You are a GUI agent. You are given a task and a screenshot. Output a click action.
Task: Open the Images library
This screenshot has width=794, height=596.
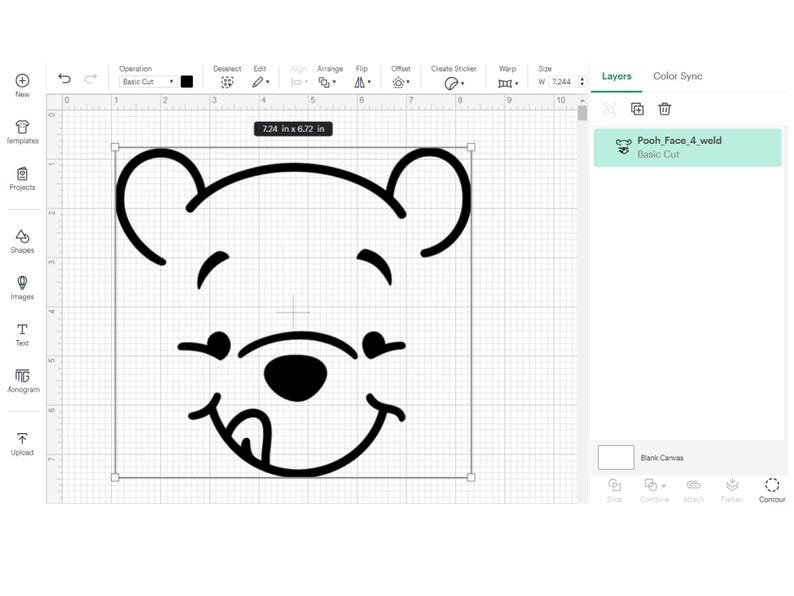22,288
